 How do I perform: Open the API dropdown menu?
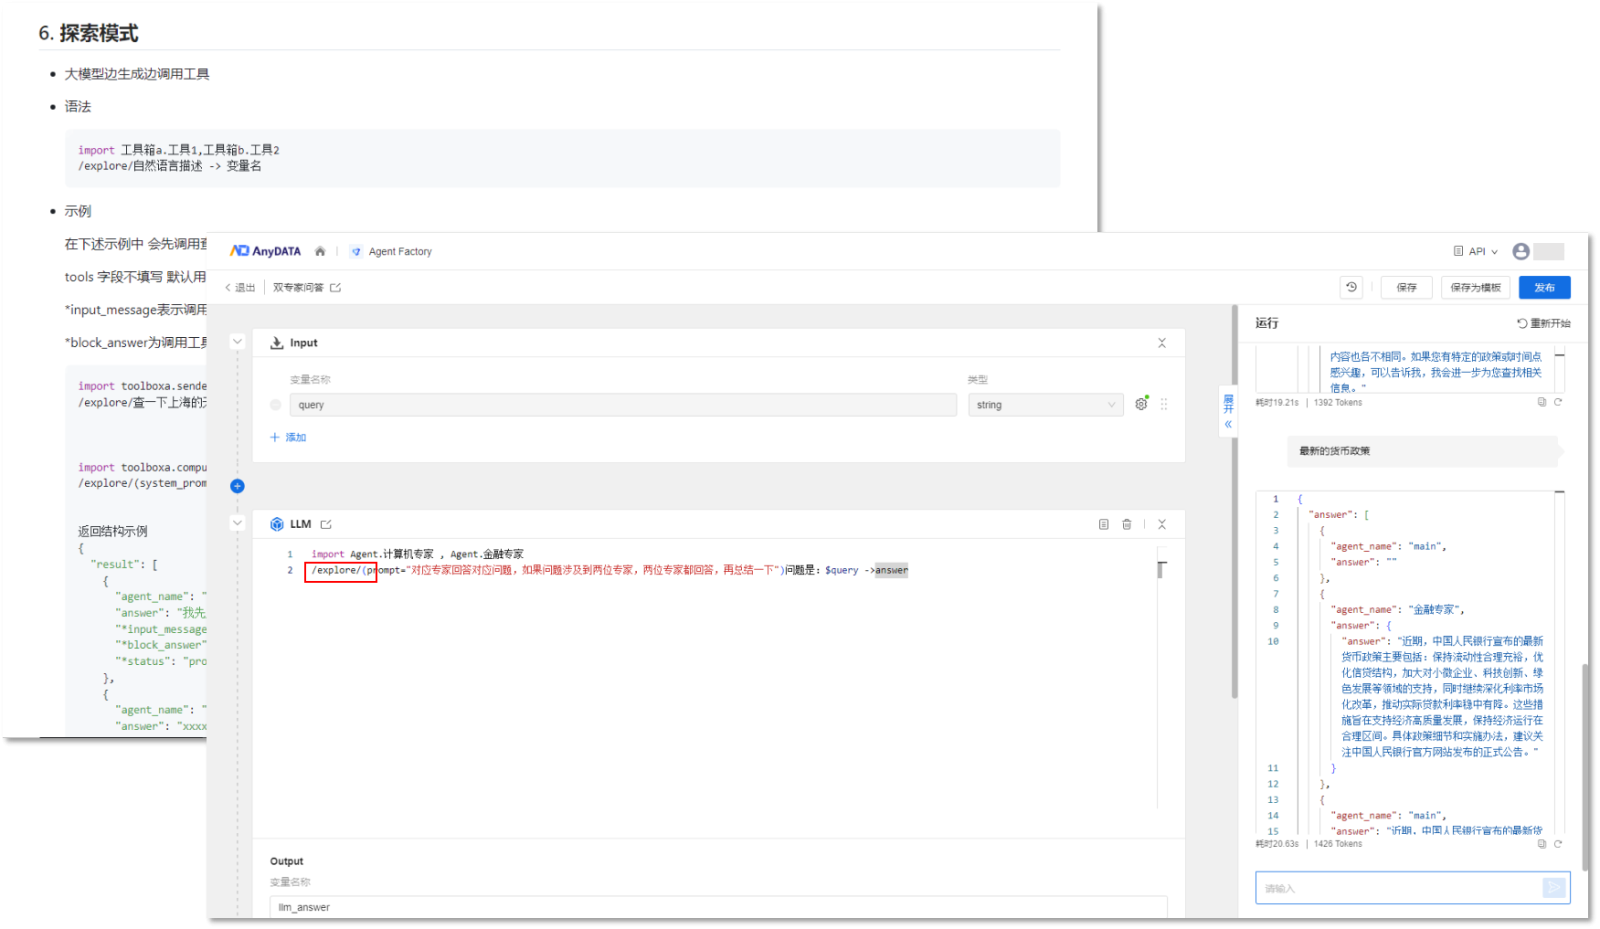point(1476,252)
